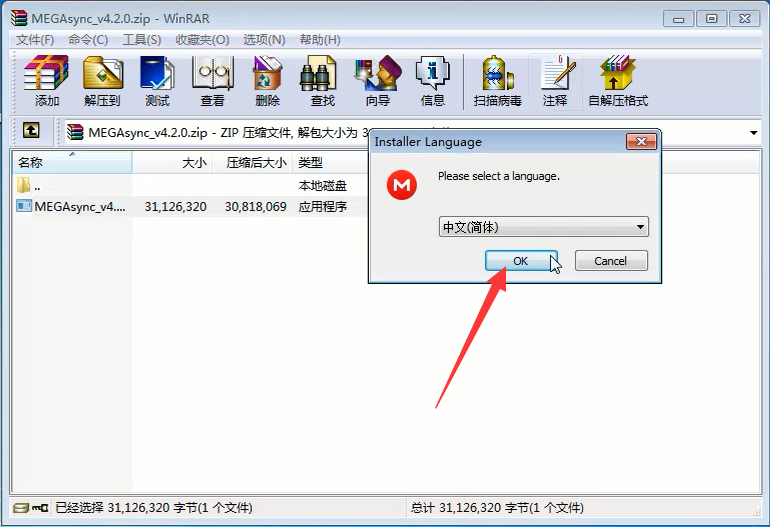Select the MEGAsync_v4.... file name
Viewport: 770px width, 527px height.
(80, 207)
